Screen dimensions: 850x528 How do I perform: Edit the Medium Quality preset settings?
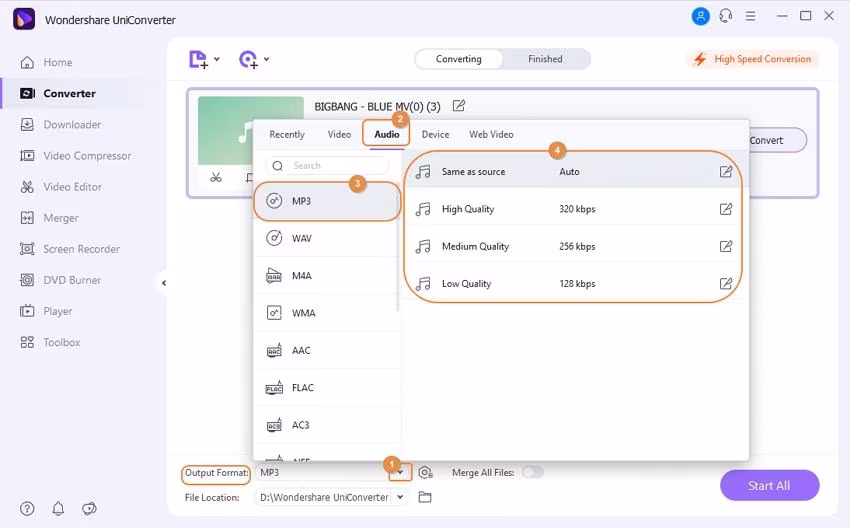click(725, 247)
